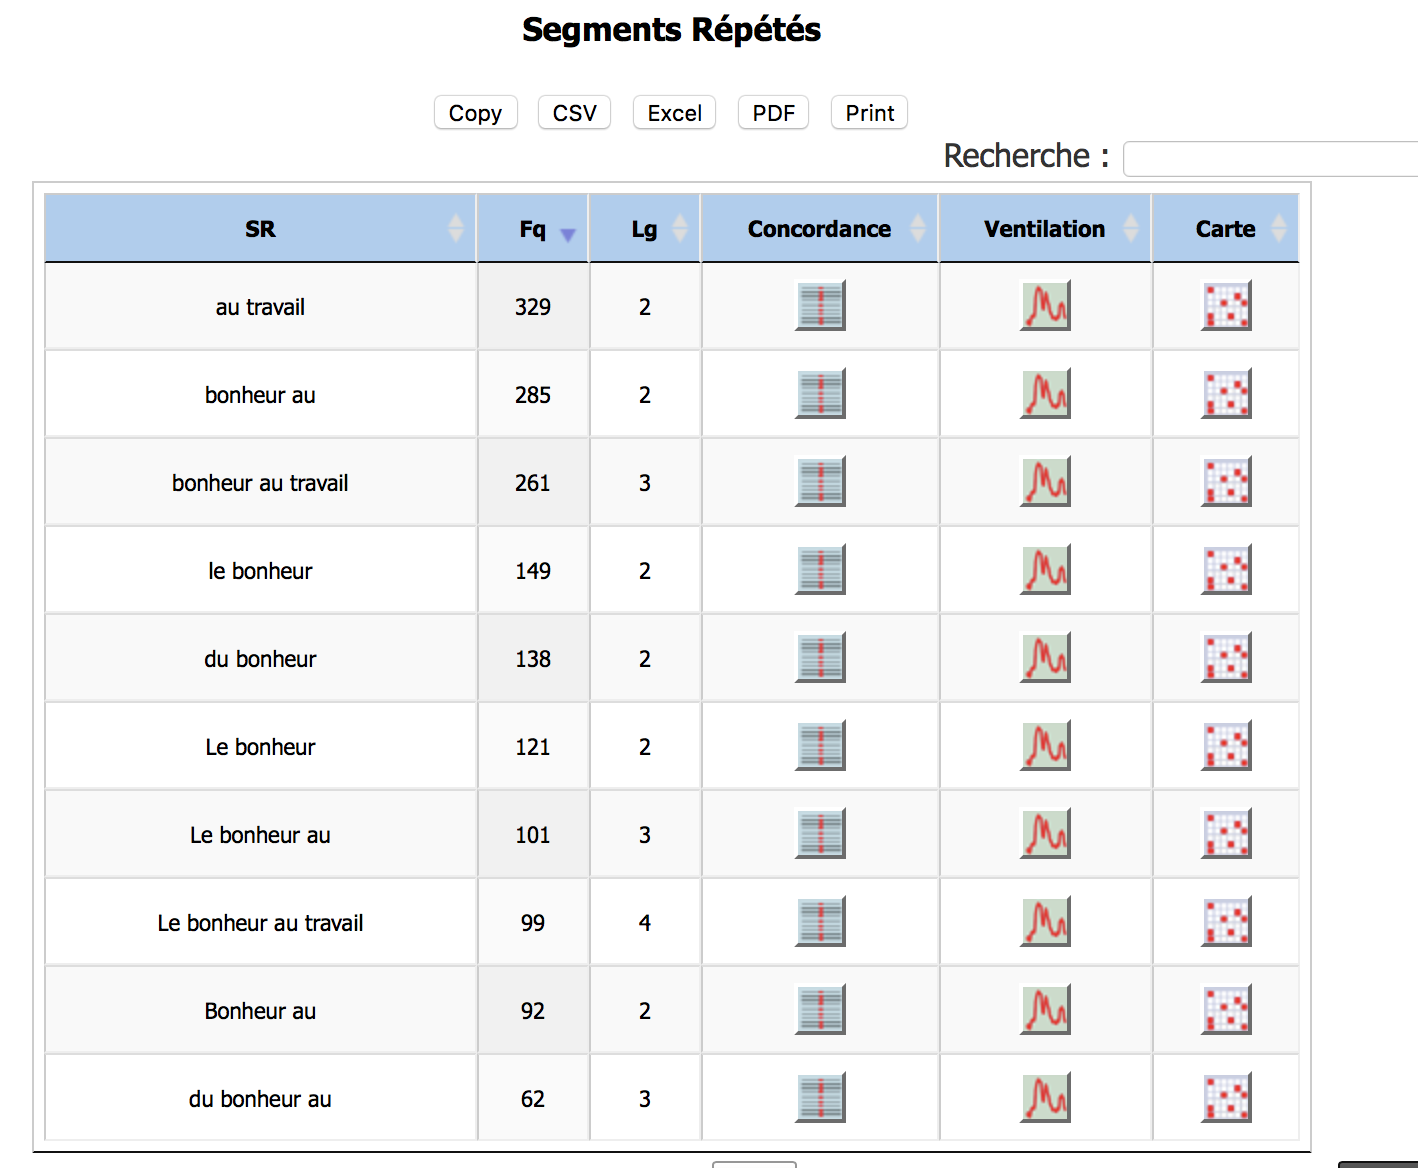The image size is (1418, 1168).
Task: Click the Copy export button
Action: pos(475,113)
